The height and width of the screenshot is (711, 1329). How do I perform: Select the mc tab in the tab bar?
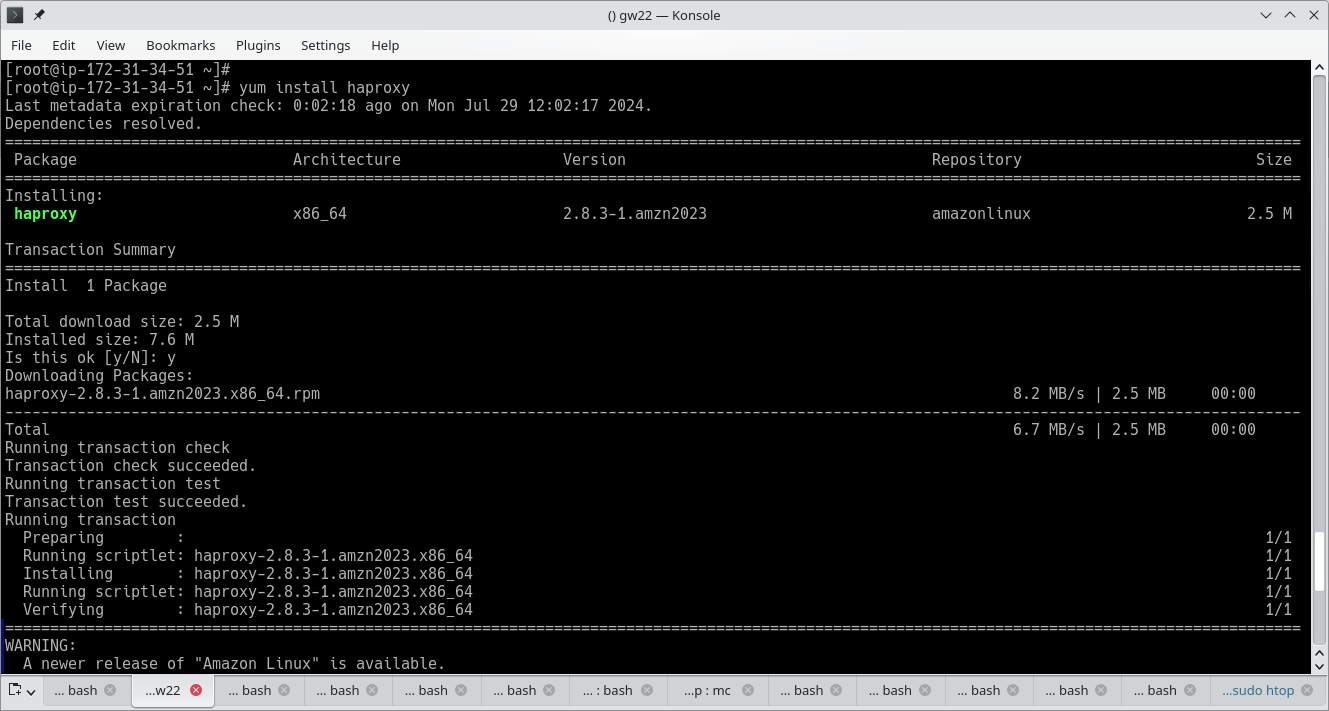click(705, 690)
